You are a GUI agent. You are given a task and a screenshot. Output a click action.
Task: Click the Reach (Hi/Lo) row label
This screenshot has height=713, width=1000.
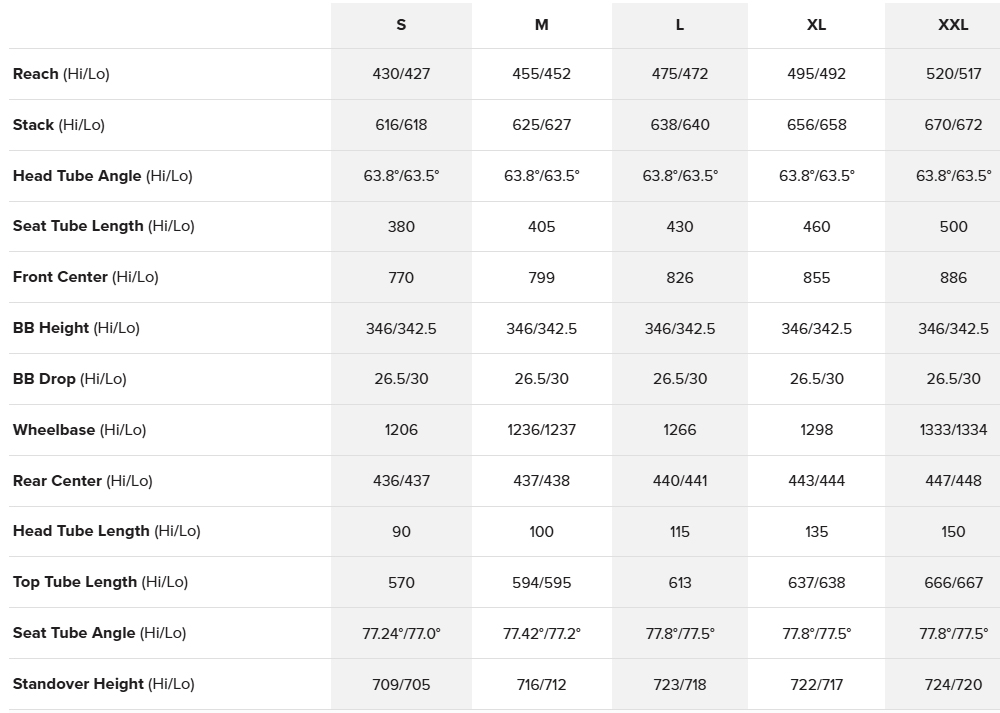click(x=61, y=74)
